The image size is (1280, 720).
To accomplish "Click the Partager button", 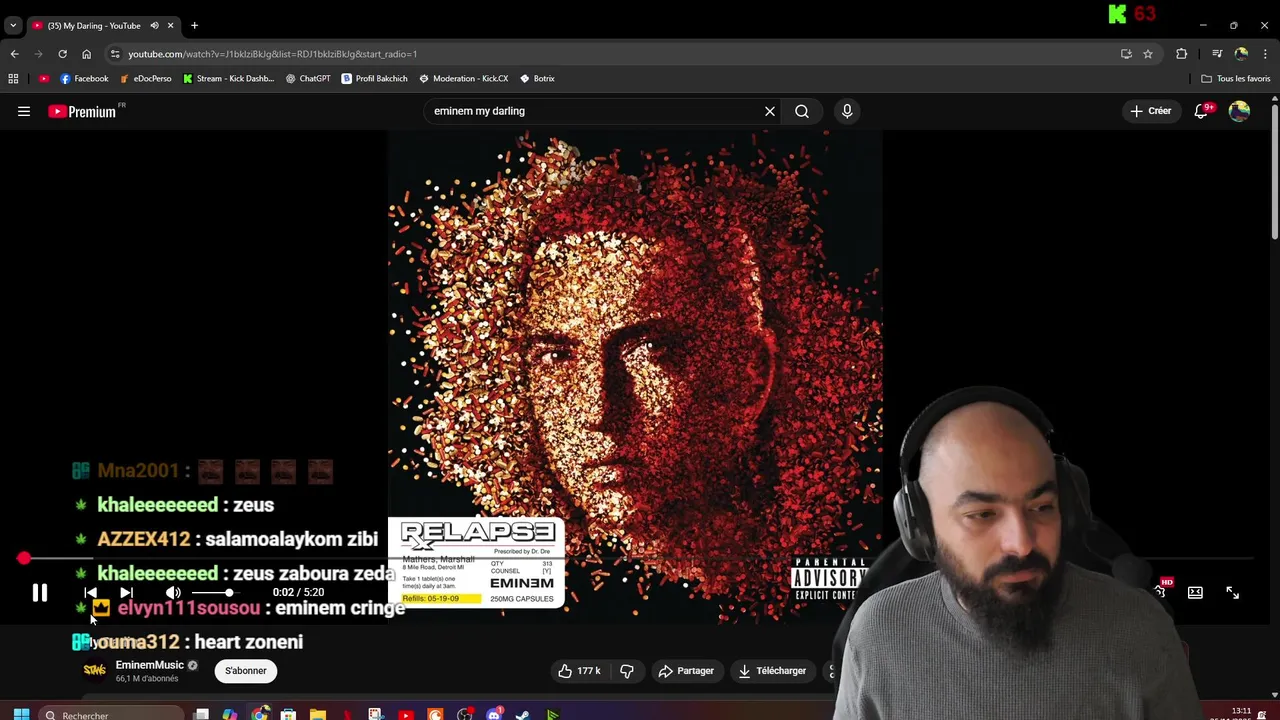I will coord(685,671).
